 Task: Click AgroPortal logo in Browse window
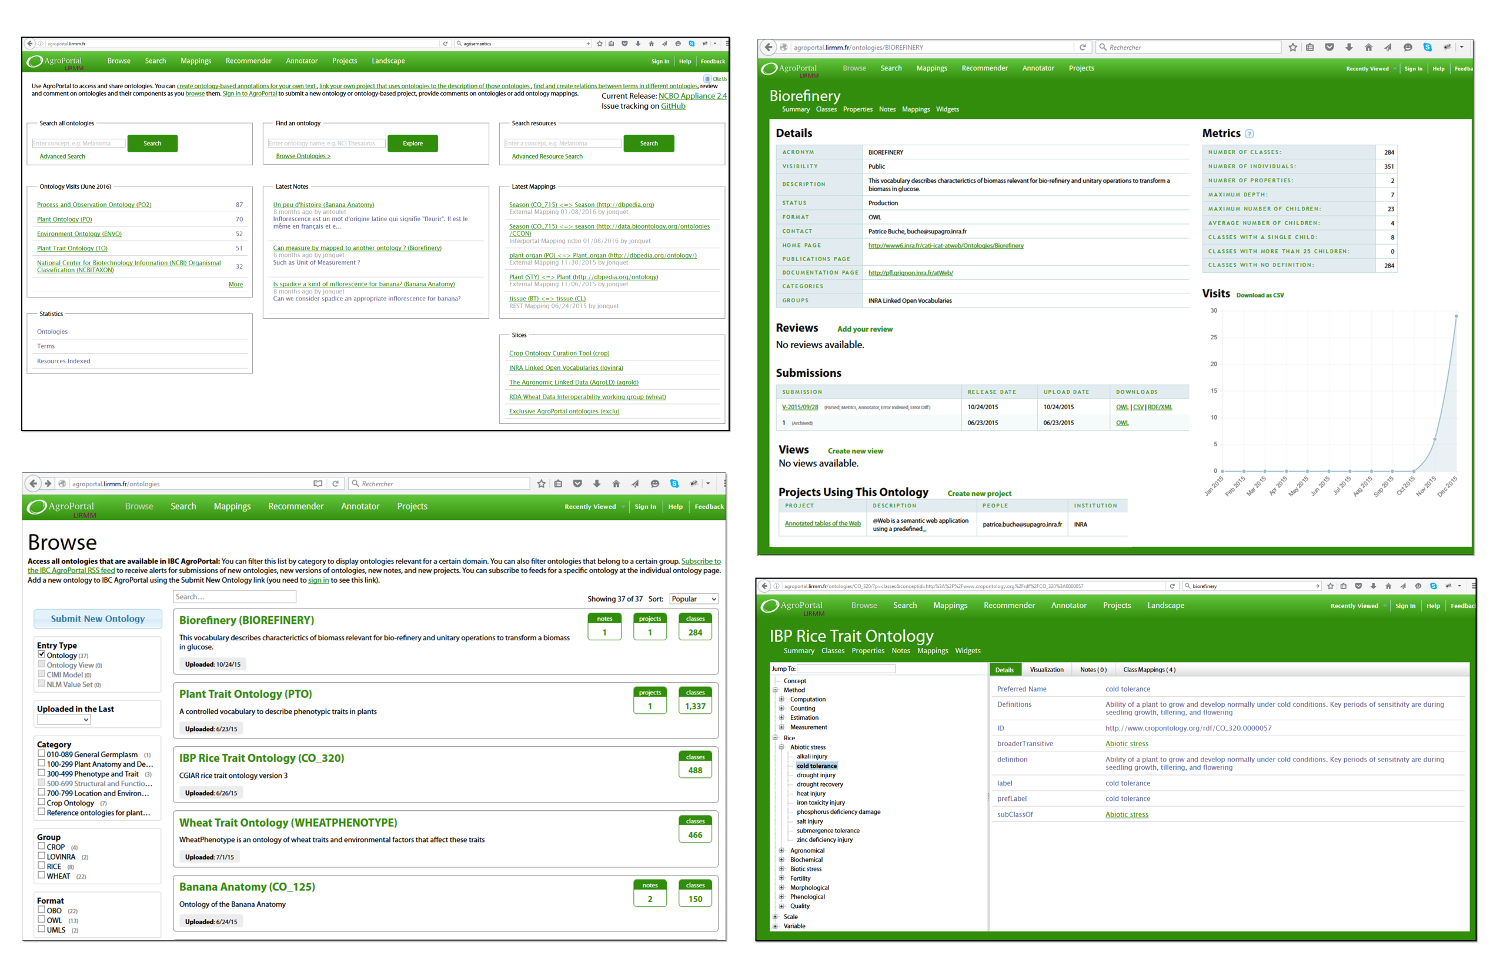point(62,507)
